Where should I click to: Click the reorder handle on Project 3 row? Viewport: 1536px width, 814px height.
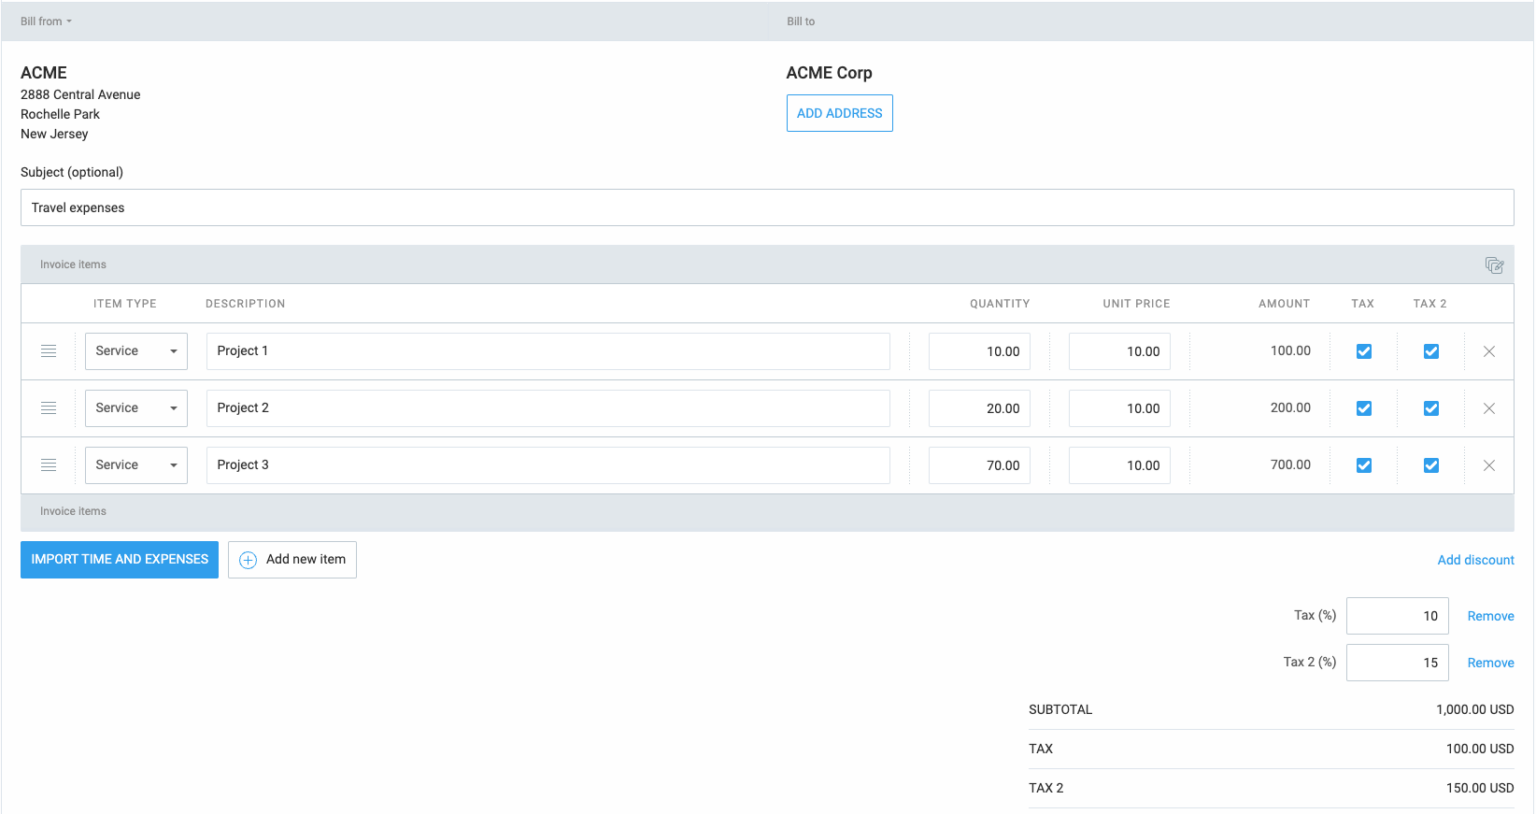coord(48,465)
